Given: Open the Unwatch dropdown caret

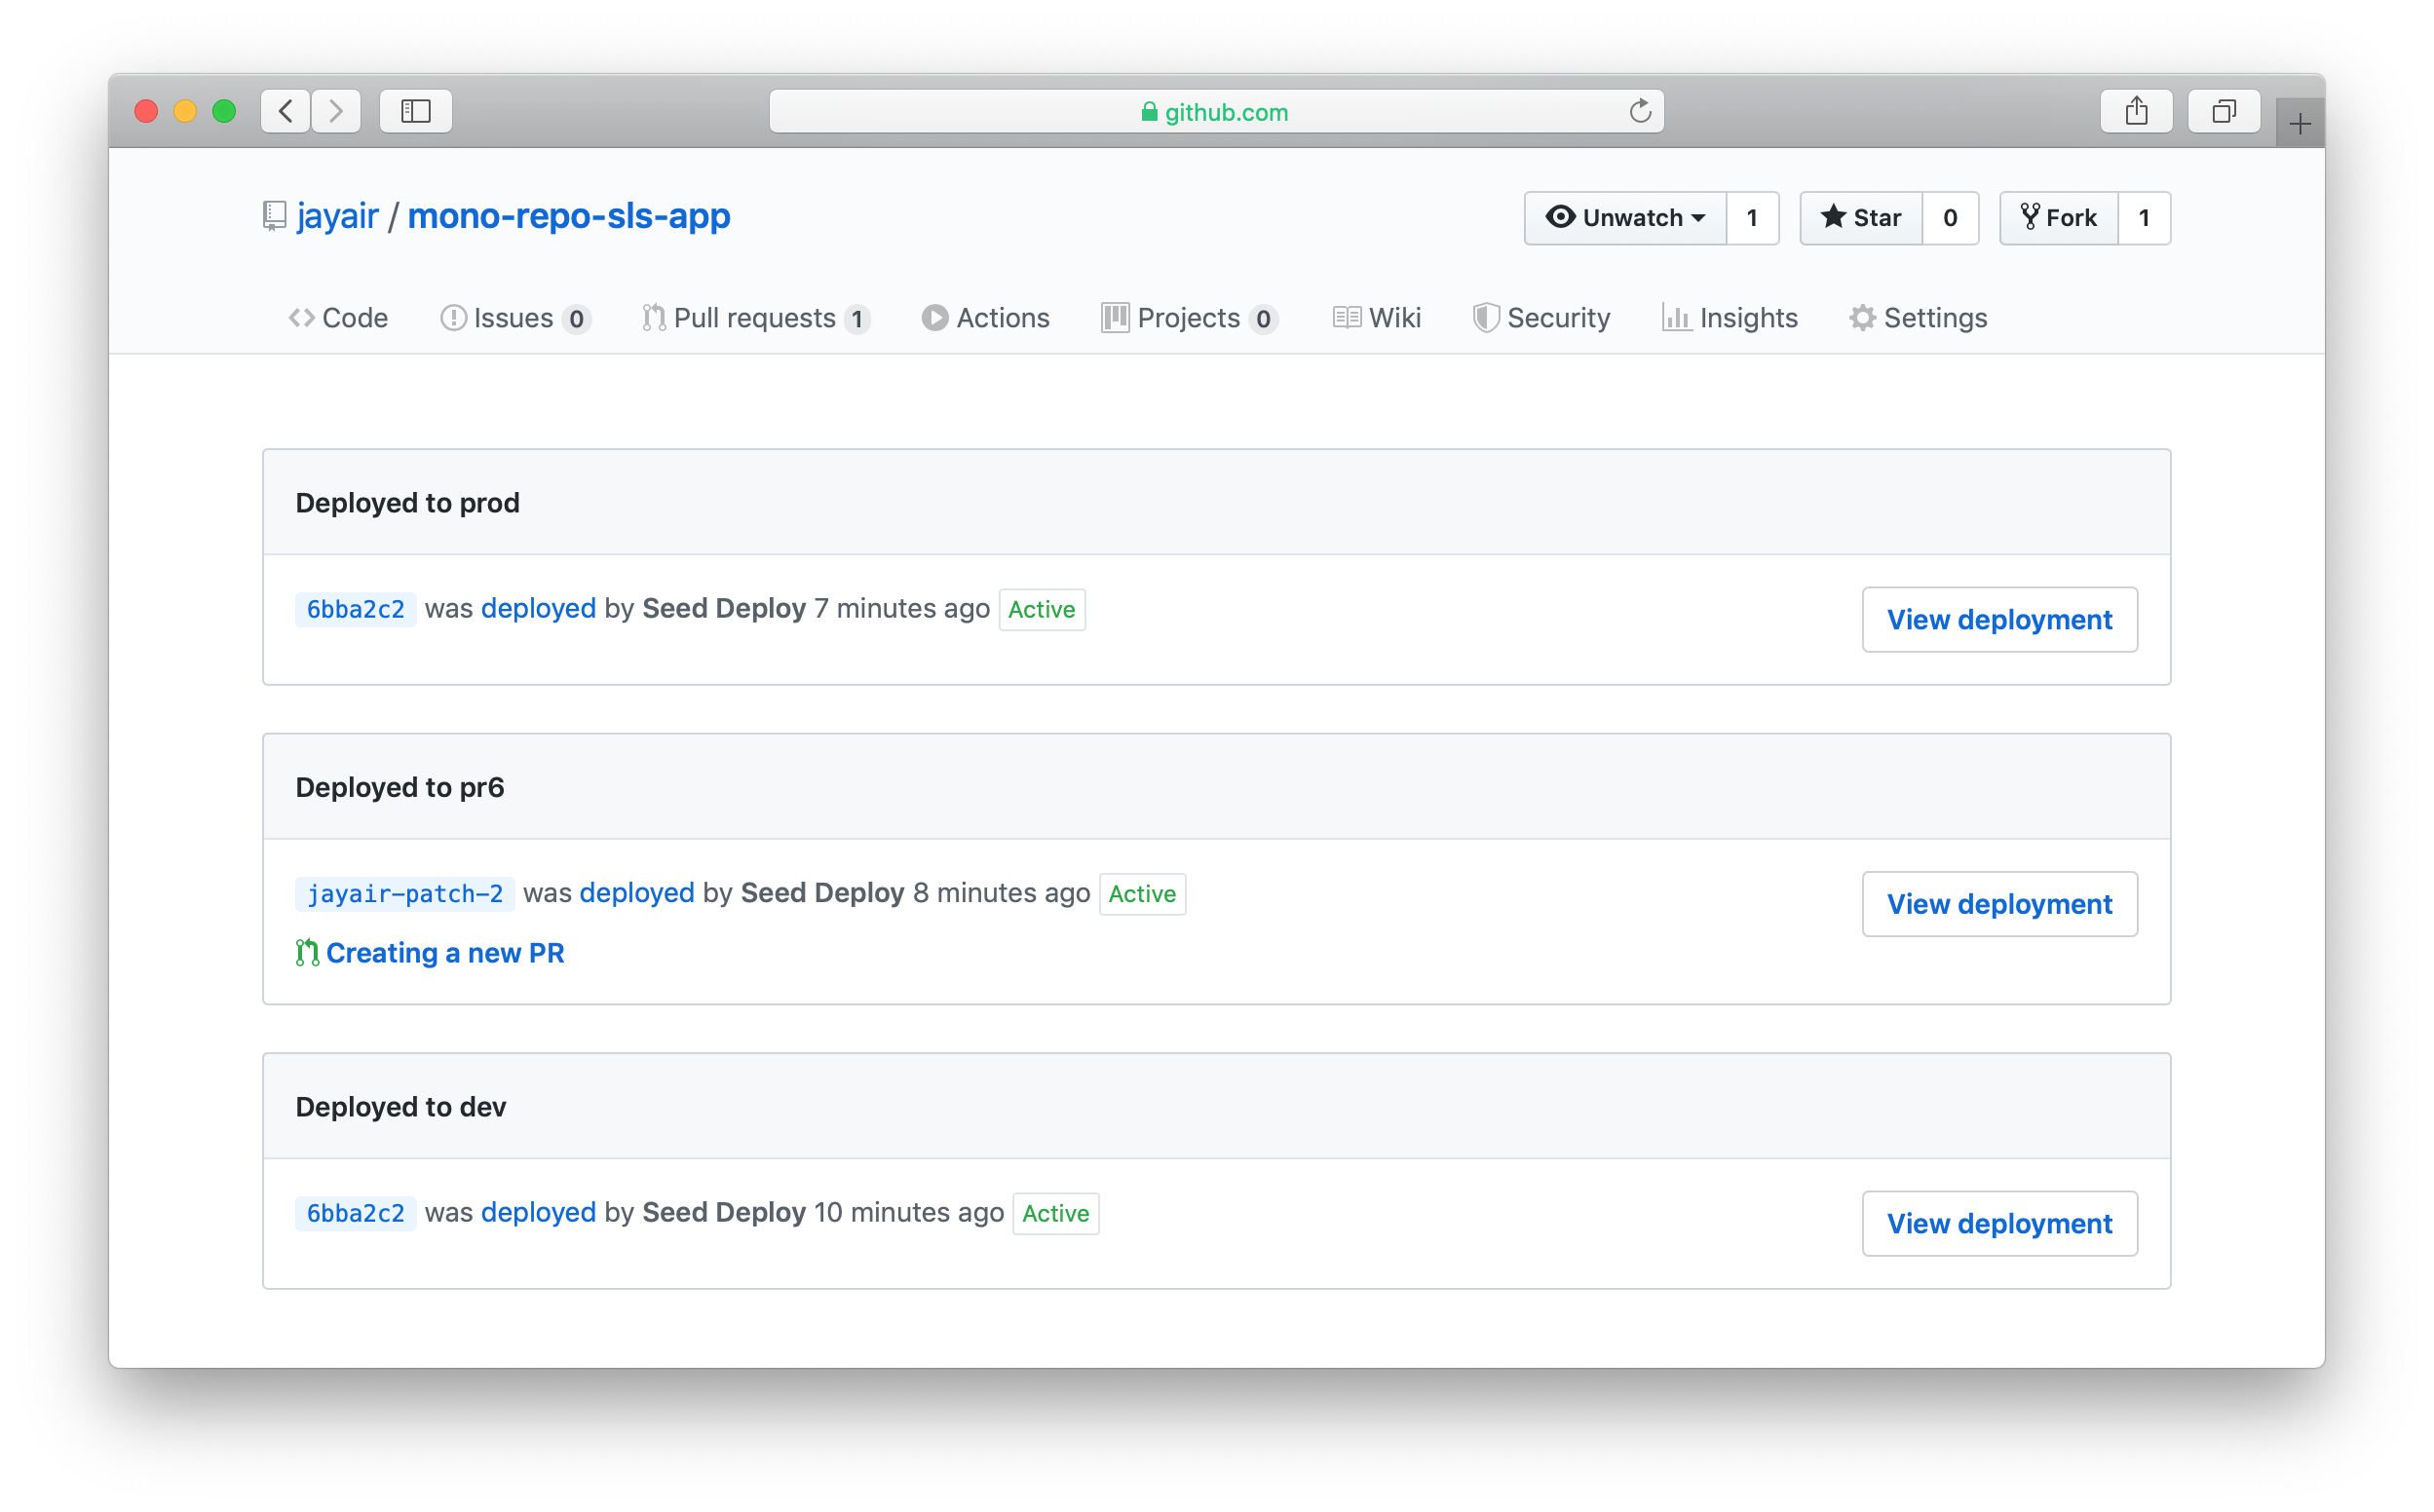Looking at the screenshot, I should 1700,217.
